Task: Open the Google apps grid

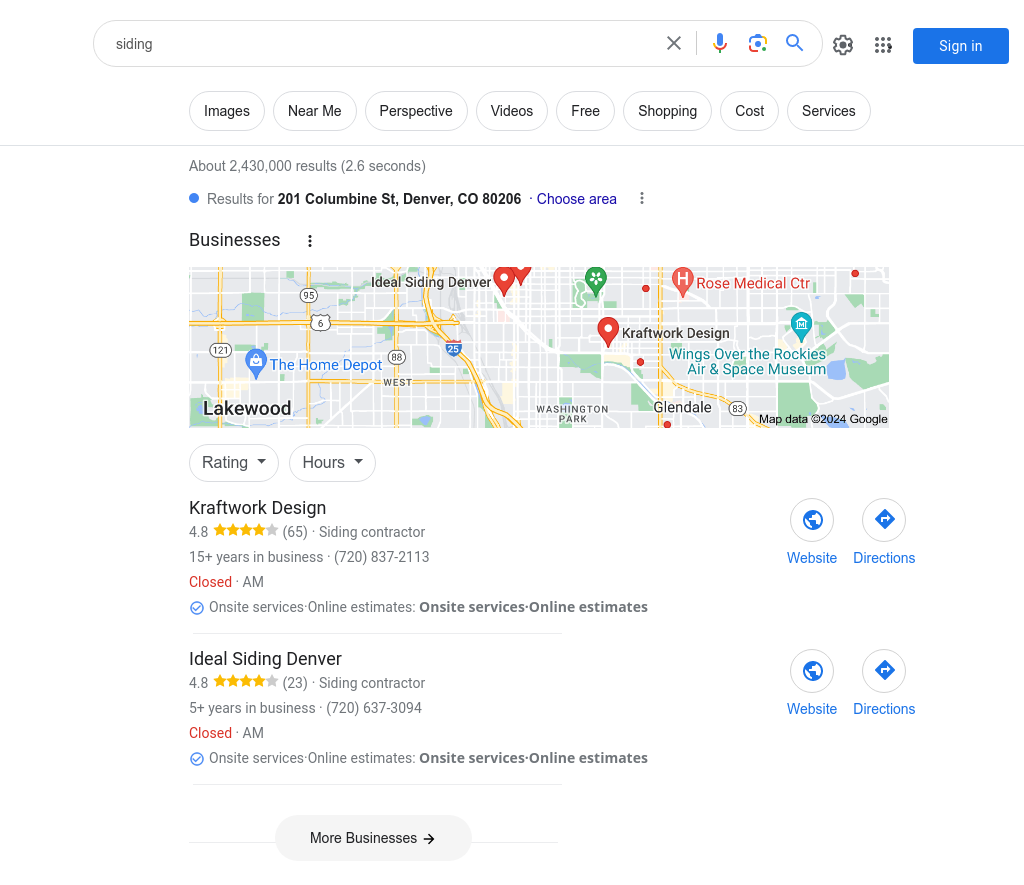Action: [x=882, y=45]
